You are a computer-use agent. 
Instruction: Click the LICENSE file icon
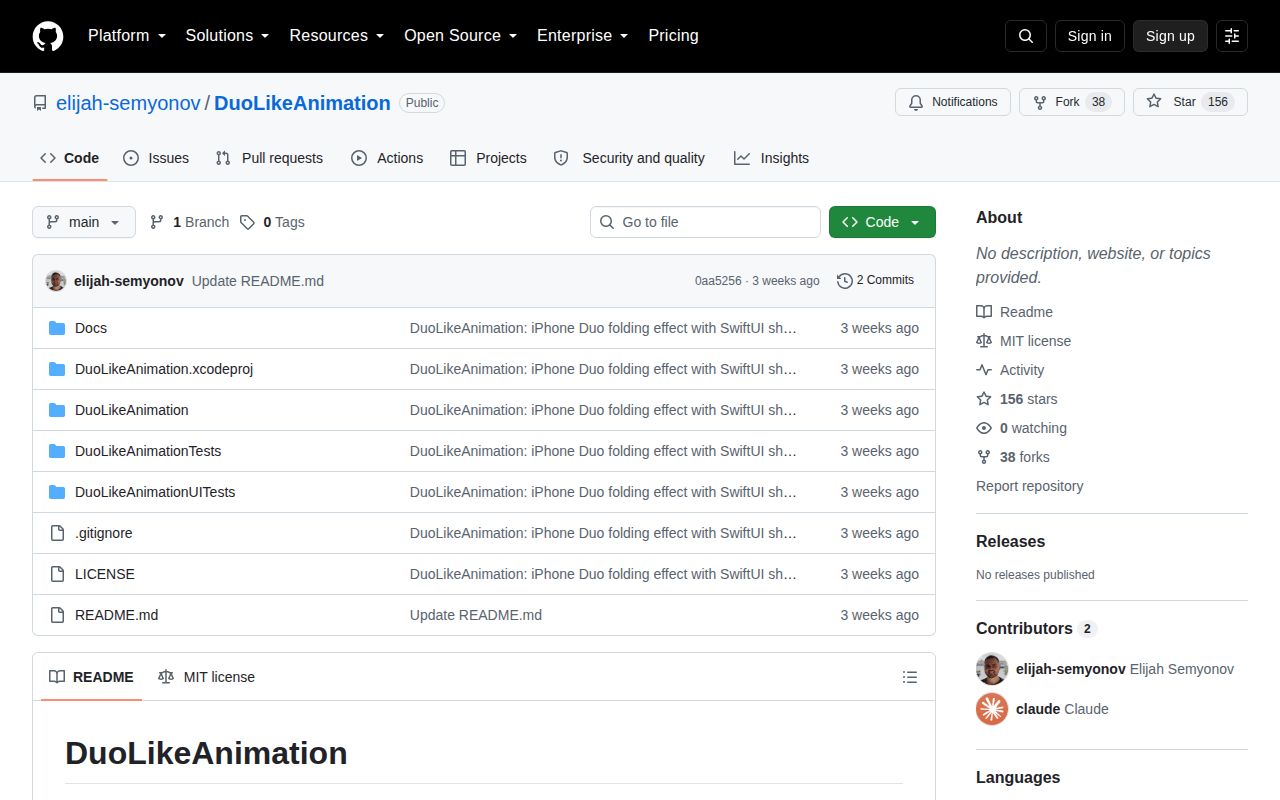pos(57,574)
